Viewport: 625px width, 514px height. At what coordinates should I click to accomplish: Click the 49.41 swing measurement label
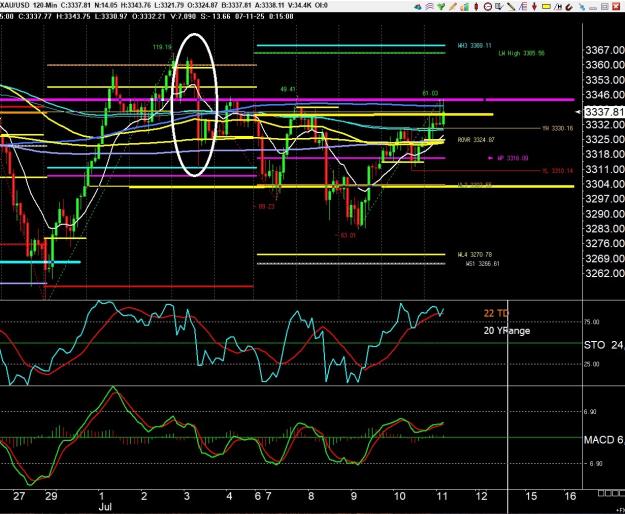[x=288, y=90]
